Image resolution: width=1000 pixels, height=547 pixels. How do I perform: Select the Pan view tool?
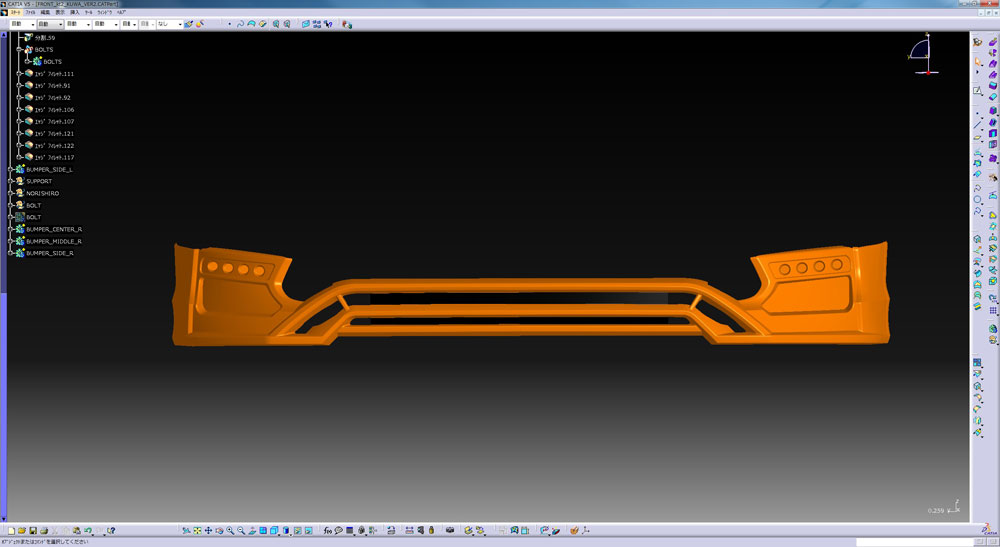click(x=208, y=530)
